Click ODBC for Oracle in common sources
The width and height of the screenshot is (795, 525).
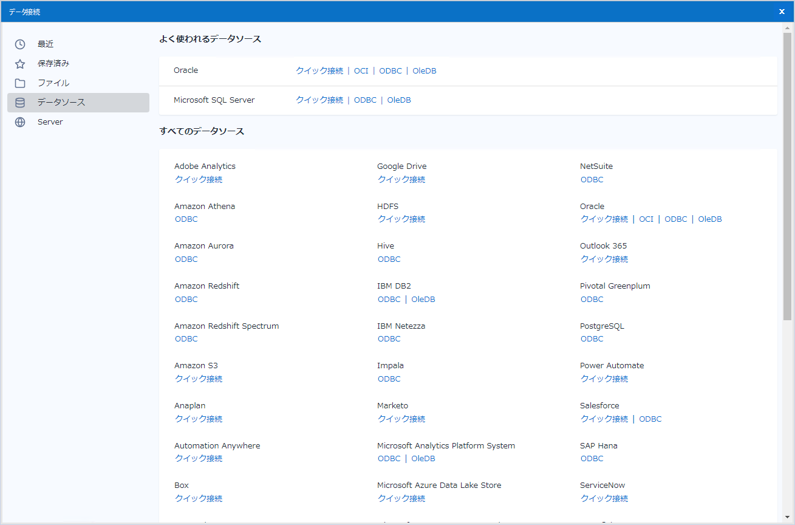click(390, 71)
